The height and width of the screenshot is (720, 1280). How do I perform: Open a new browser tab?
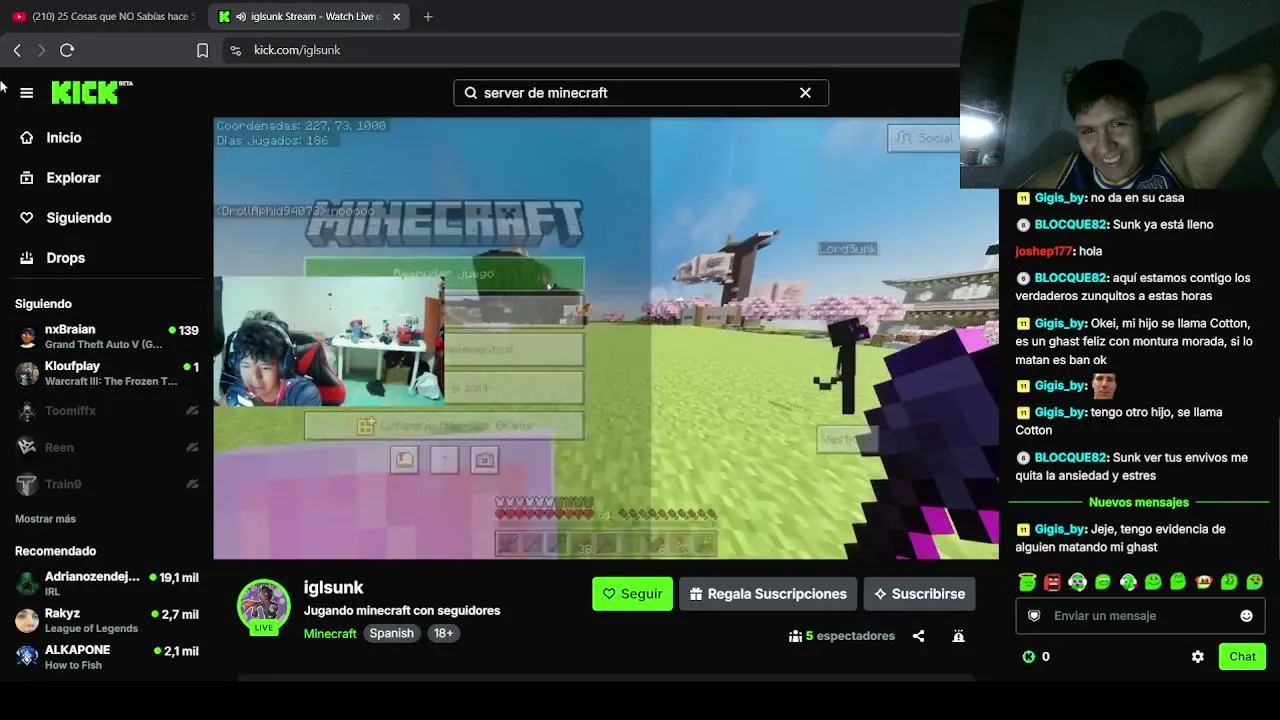pos(428,17)
